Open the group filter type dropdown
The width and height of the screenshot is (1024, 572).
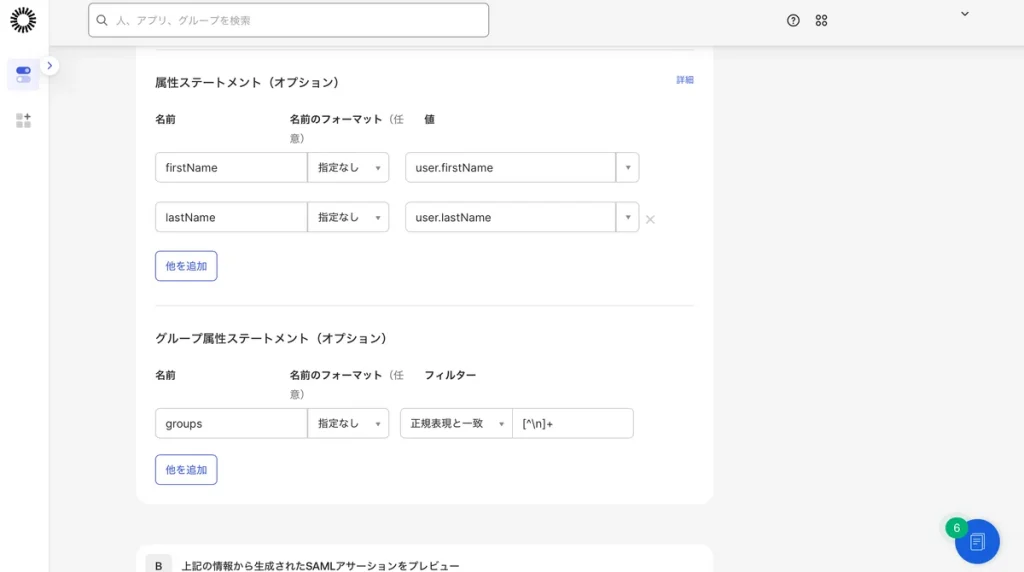pos(456,424)
